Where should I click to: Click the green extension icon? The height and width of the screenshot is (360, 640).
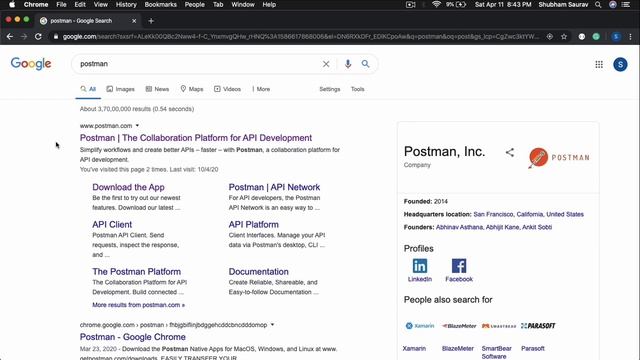(596, 36)
